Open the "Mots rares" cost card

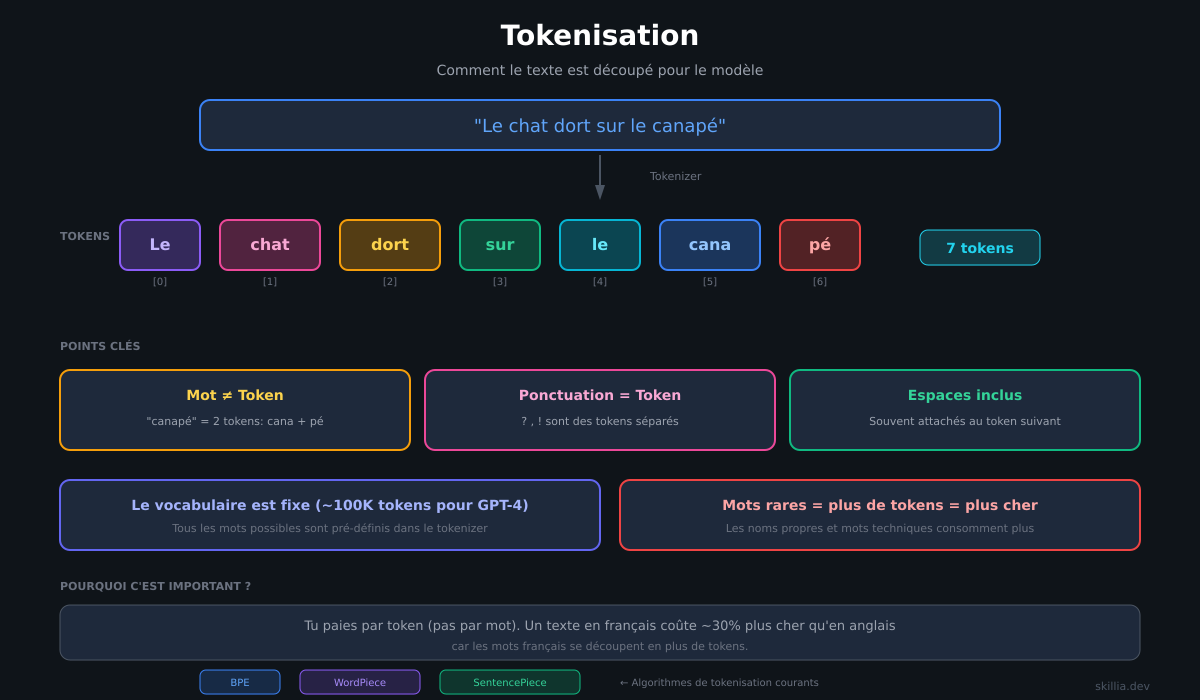point(880,515)
